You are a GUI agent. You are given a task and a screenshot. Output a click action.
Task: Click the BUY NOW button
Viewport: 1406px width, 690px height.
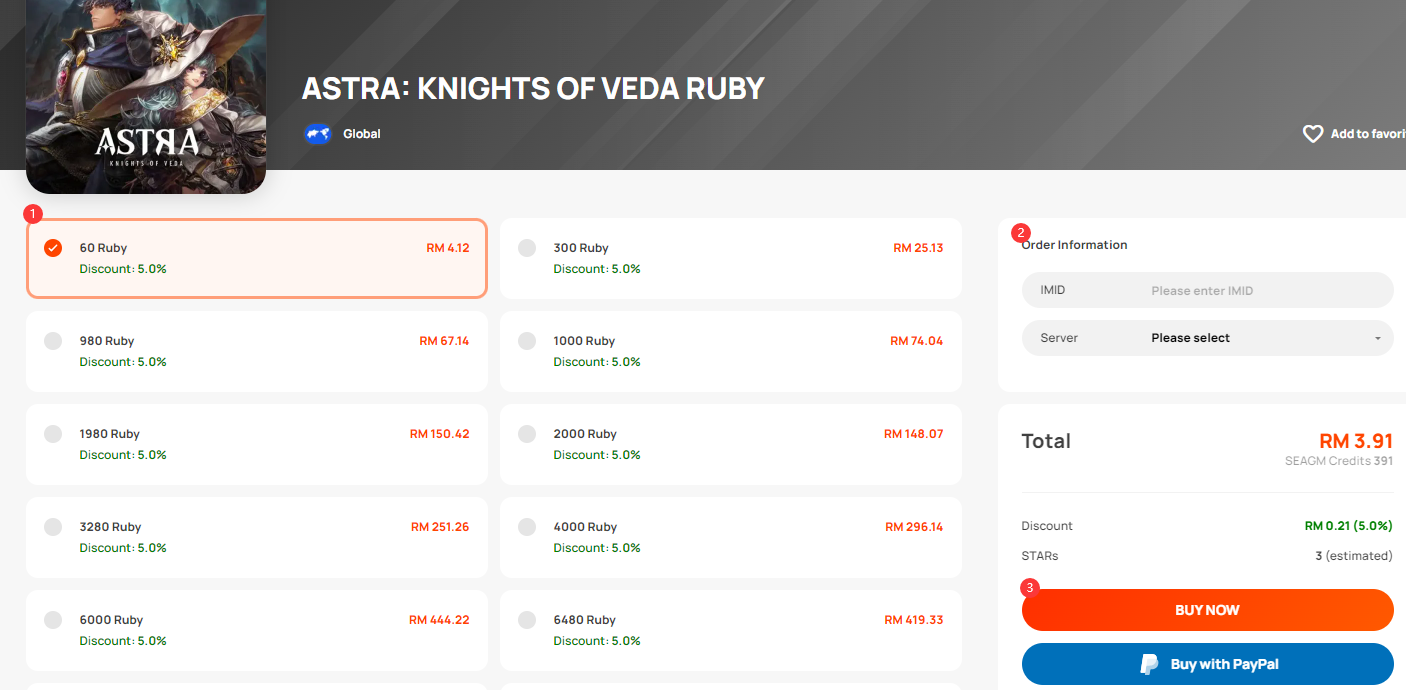[x=1208, y=610]
